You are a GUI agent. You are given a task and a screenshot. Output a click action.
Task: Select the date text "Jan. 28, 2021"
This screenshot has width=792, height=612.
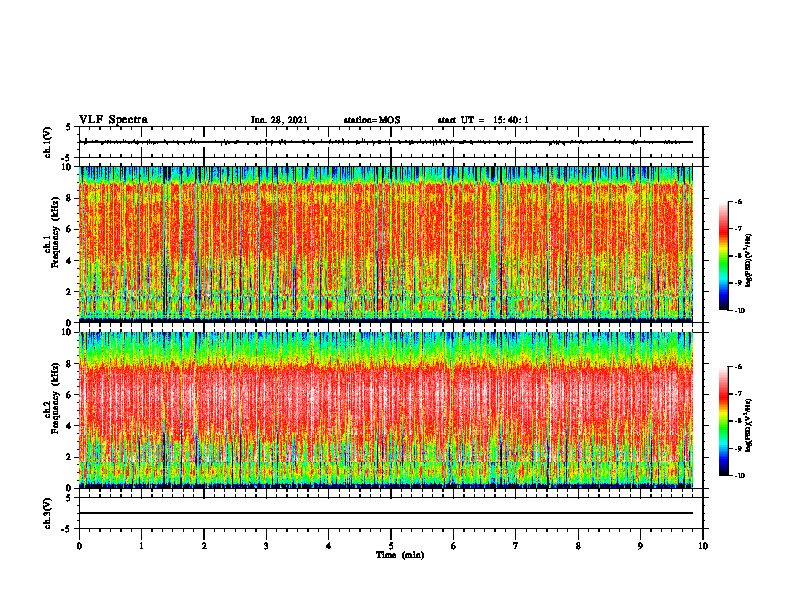click(279, 120)
